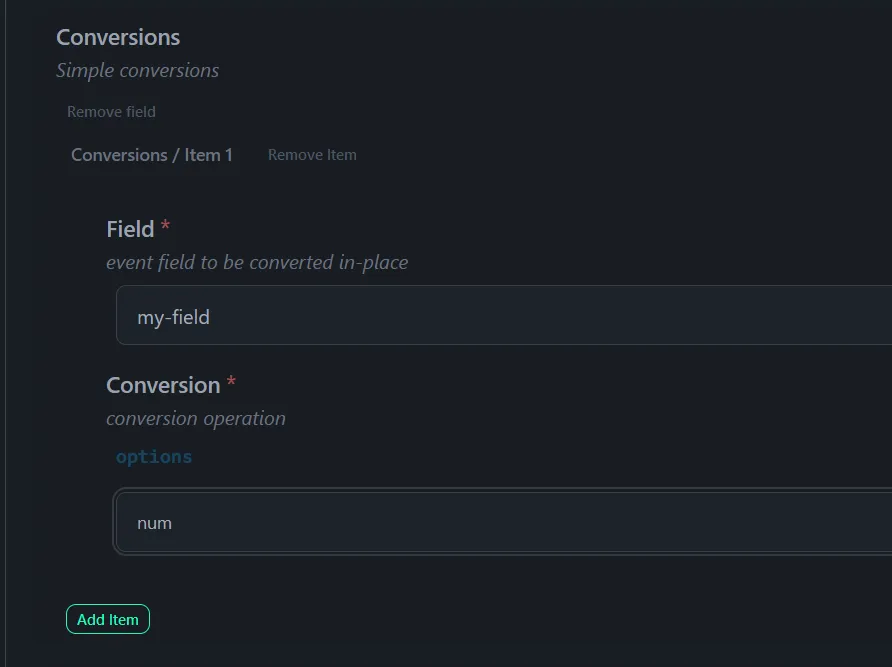Screen dimensions: 892x667
Task: Open the options expander under Conversion
Action: coord(153,456)
